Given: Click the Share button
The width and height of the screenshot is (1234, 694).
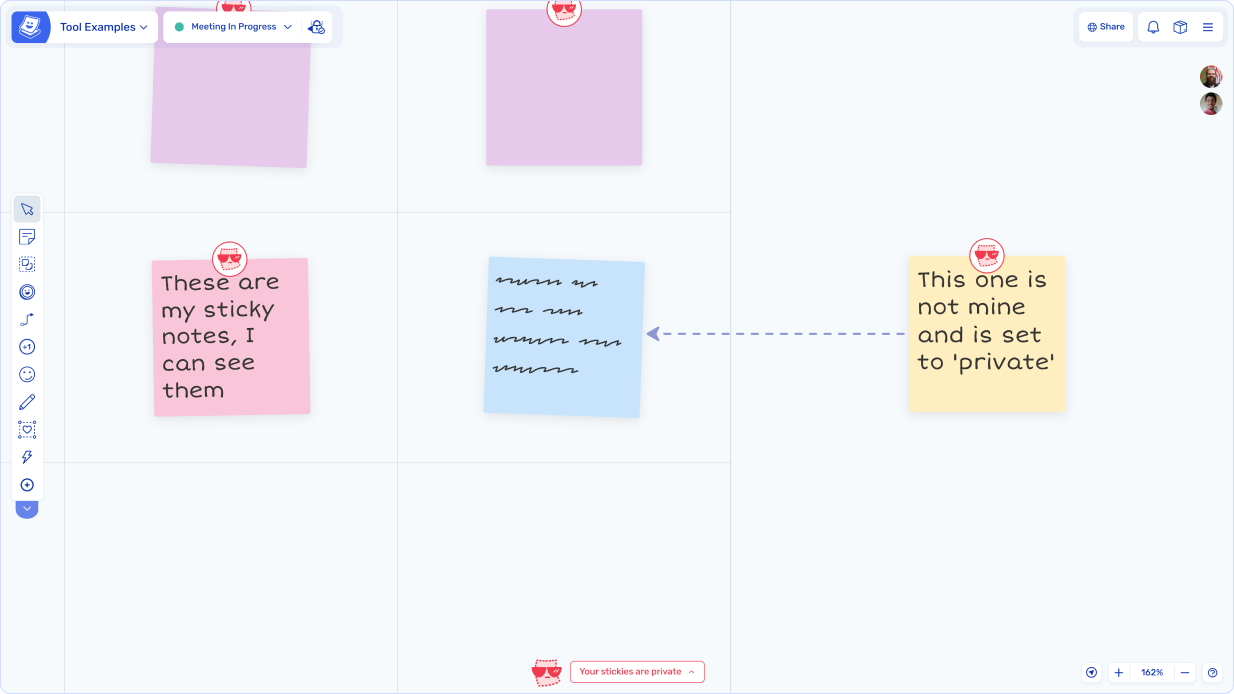Looking at the screenshot, I should click(x=1105, y=27).
